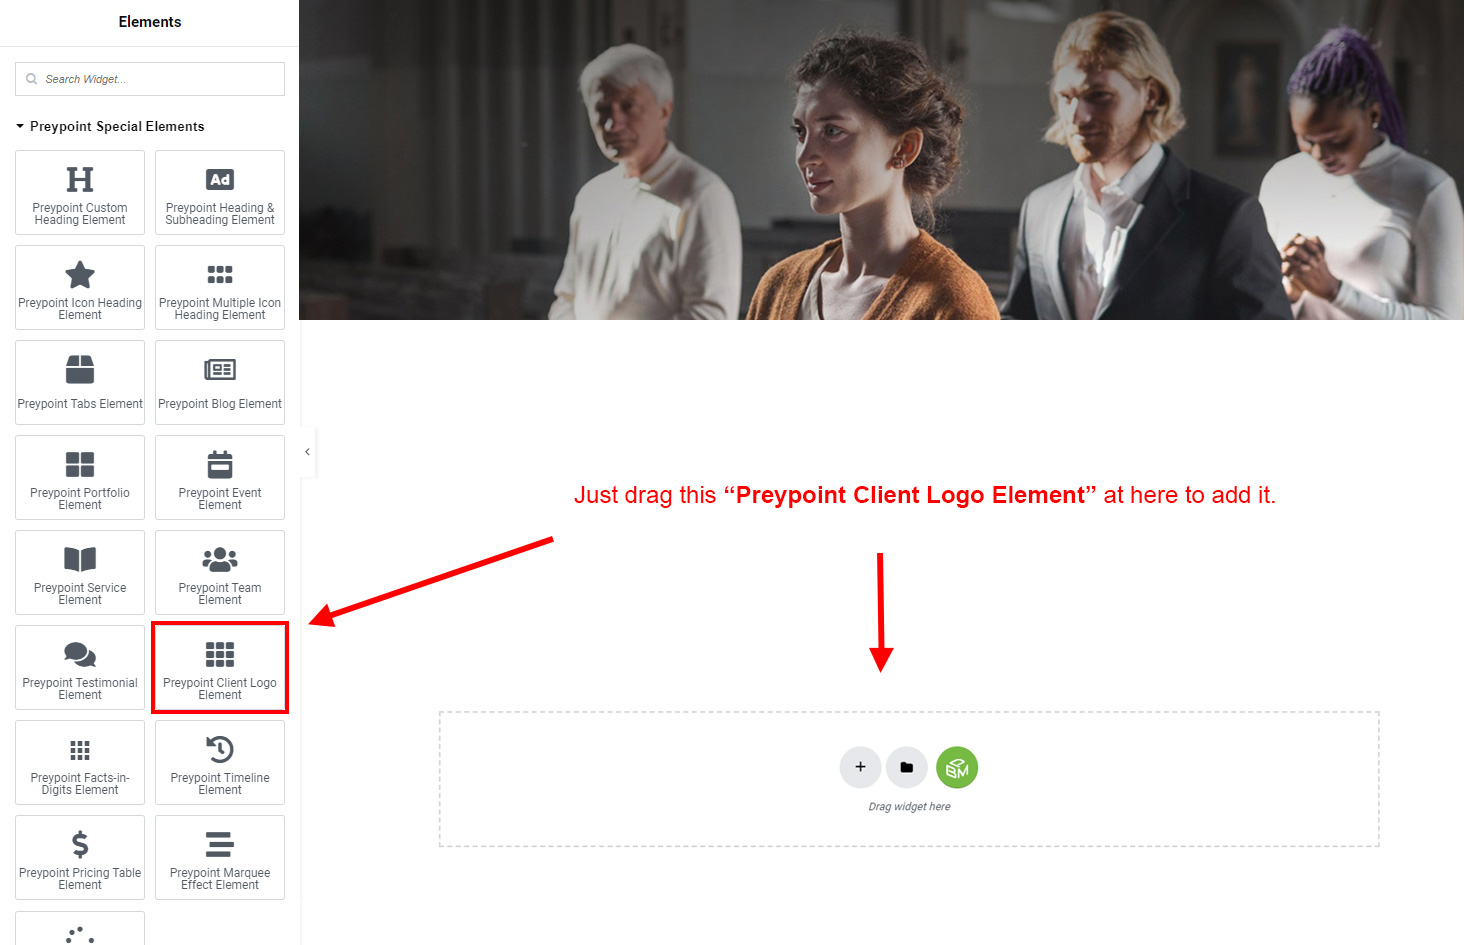Screen dimensions: 1464x945
Task: Add new section with the plus button
Action: pos(860,767)
